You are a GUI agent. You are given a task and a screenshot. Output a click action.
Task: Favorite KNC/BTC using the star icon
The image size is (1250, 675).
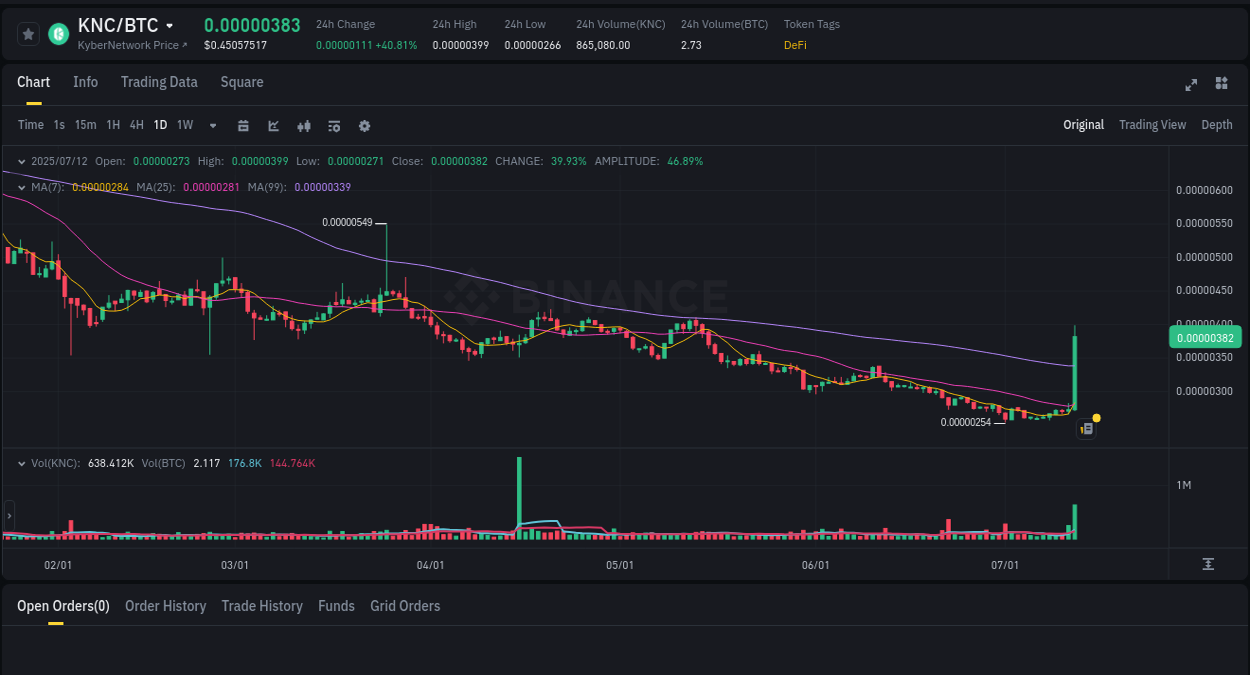pyautogui.click(x=28, y=33)
